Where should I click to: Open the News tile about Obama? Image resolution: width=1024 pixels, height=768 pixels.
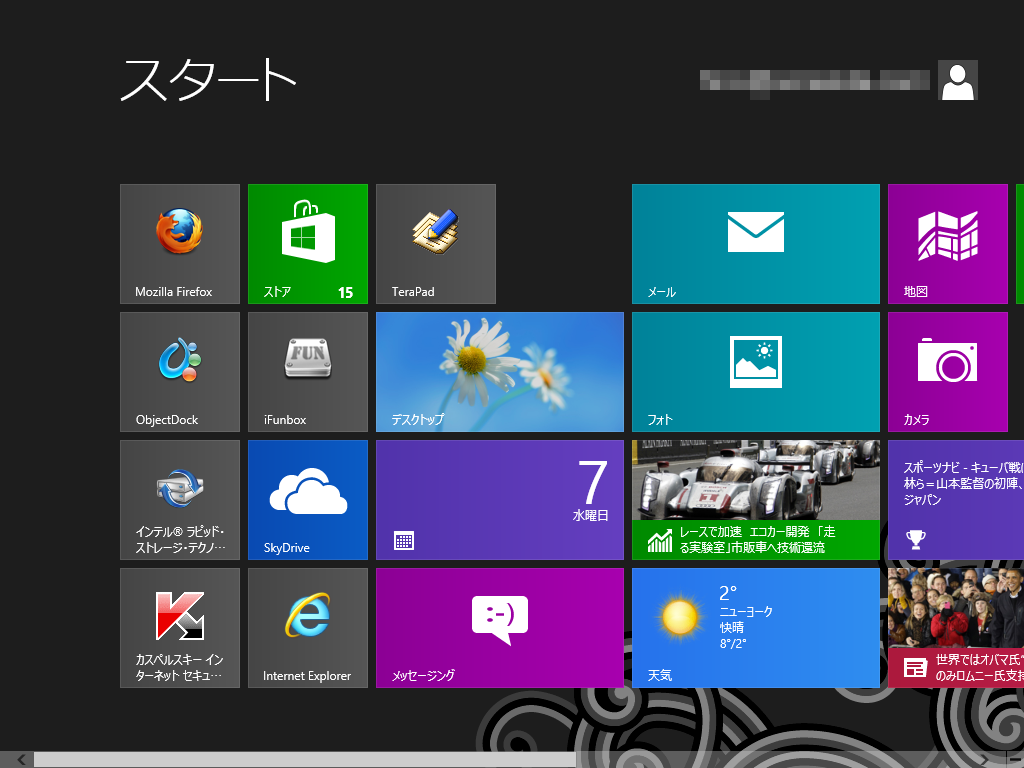tap(956, 628)
